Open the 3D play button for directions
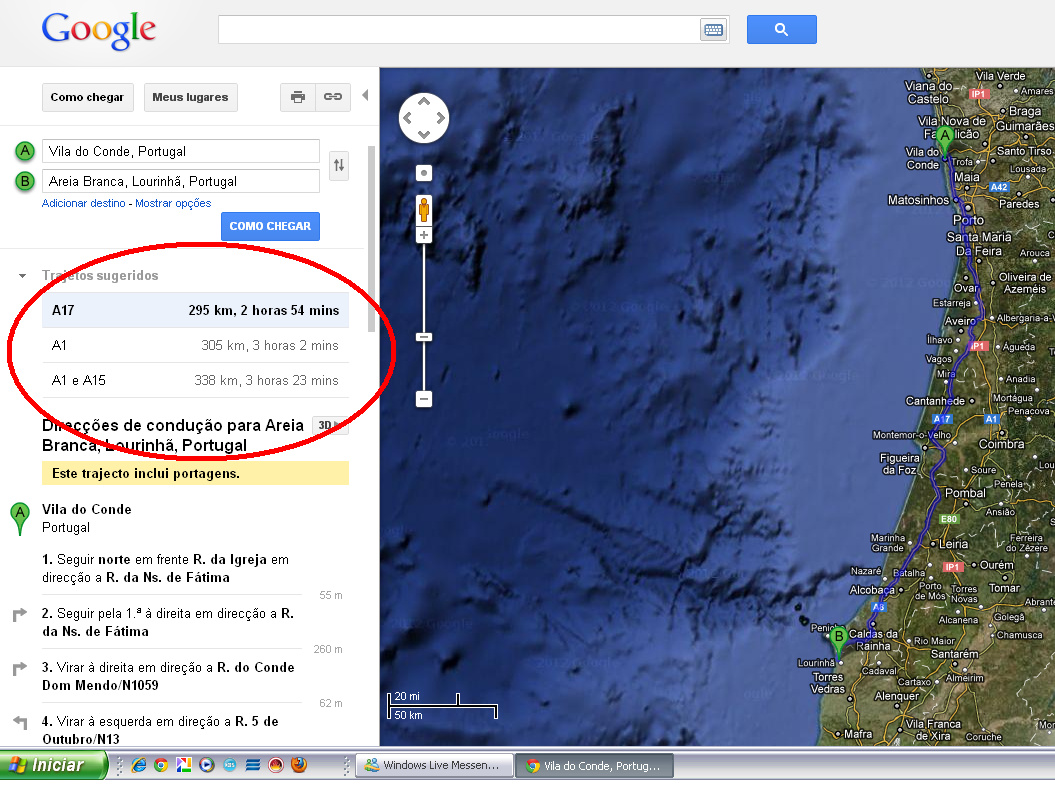 pyautogui.click(x=330, y=425)
